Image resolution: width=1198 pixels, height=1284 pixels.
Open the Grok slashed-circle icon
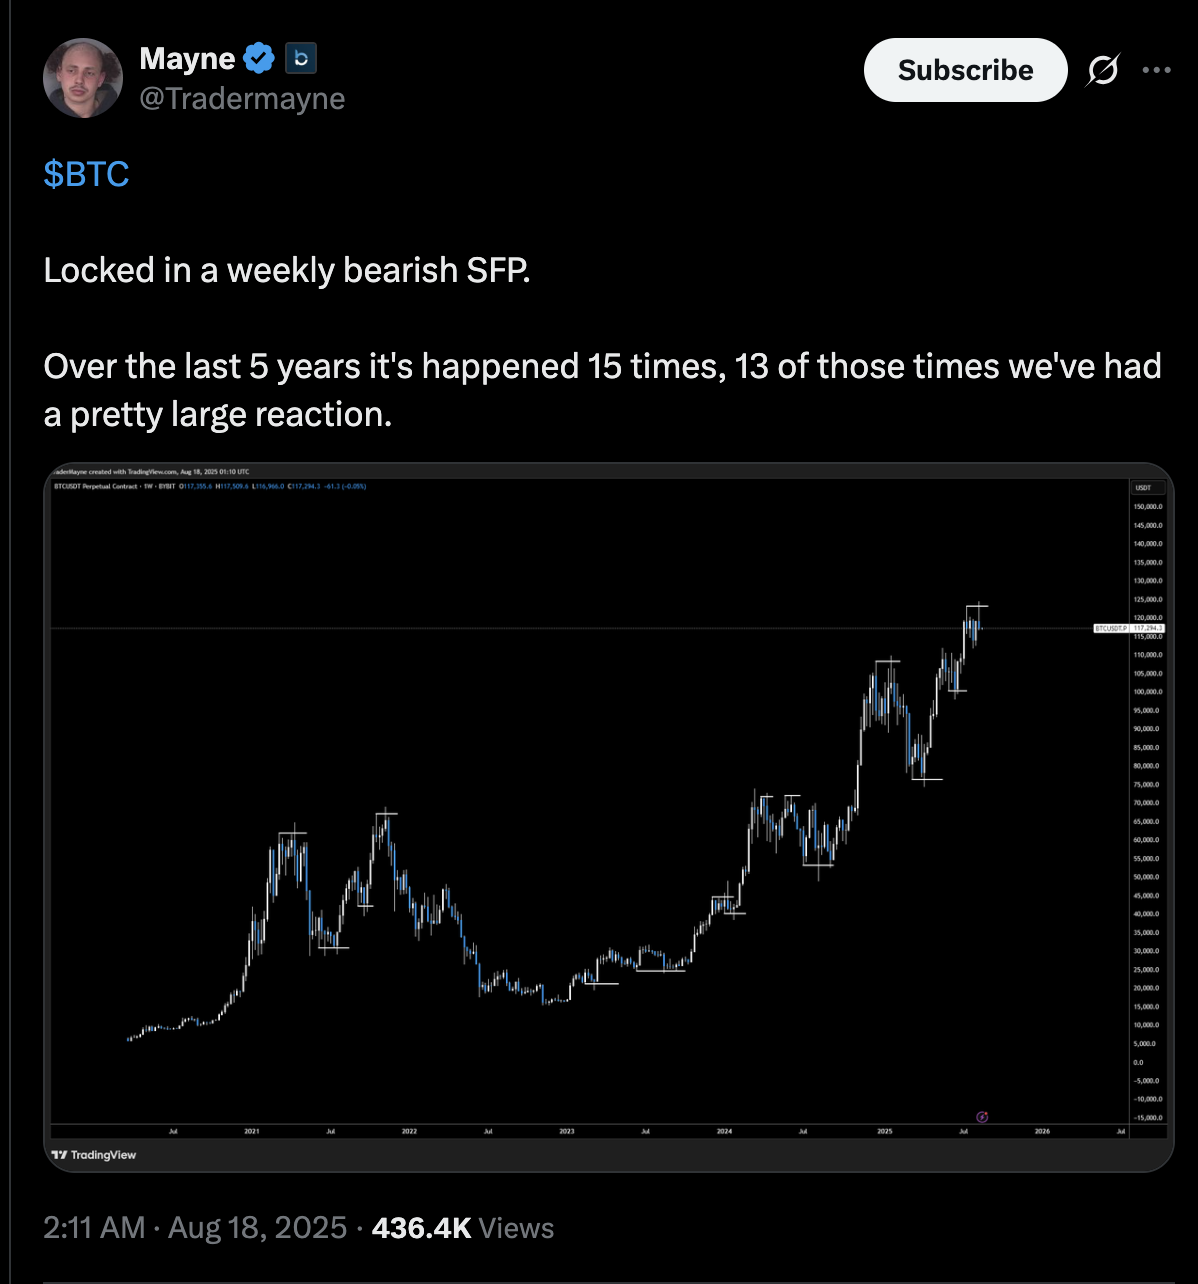(x=1102, y=70)
